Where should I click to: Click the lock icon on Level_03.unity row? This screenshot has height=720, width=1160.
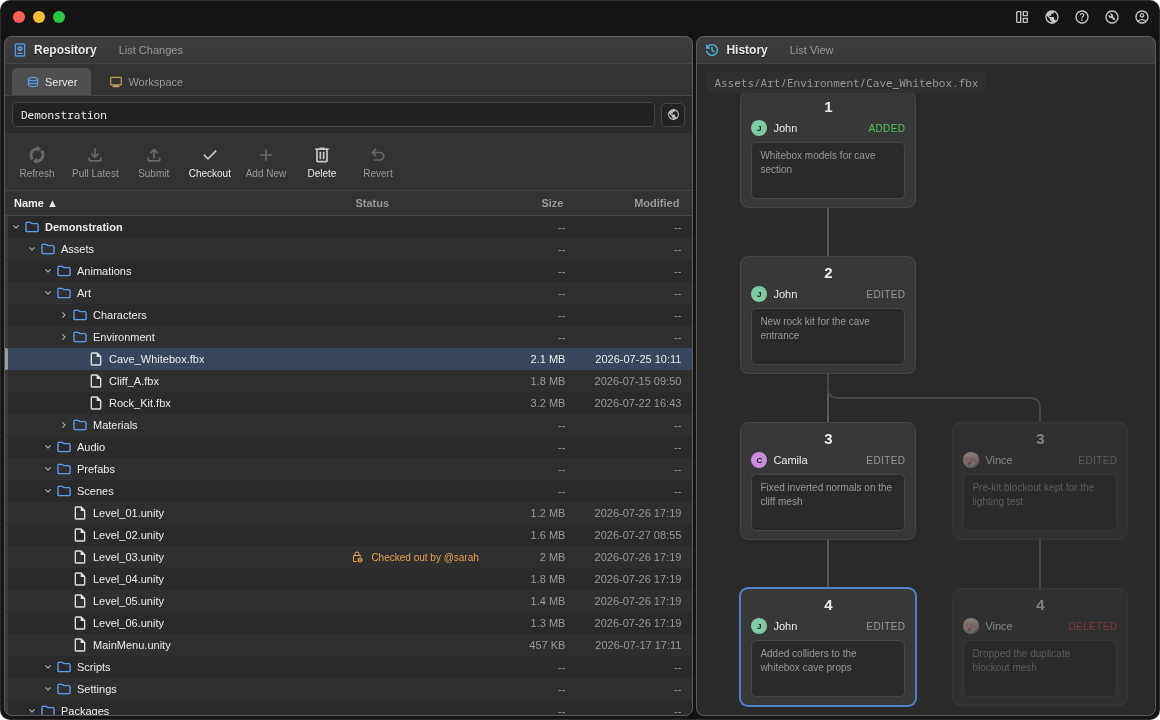click(x=357, y=557)
